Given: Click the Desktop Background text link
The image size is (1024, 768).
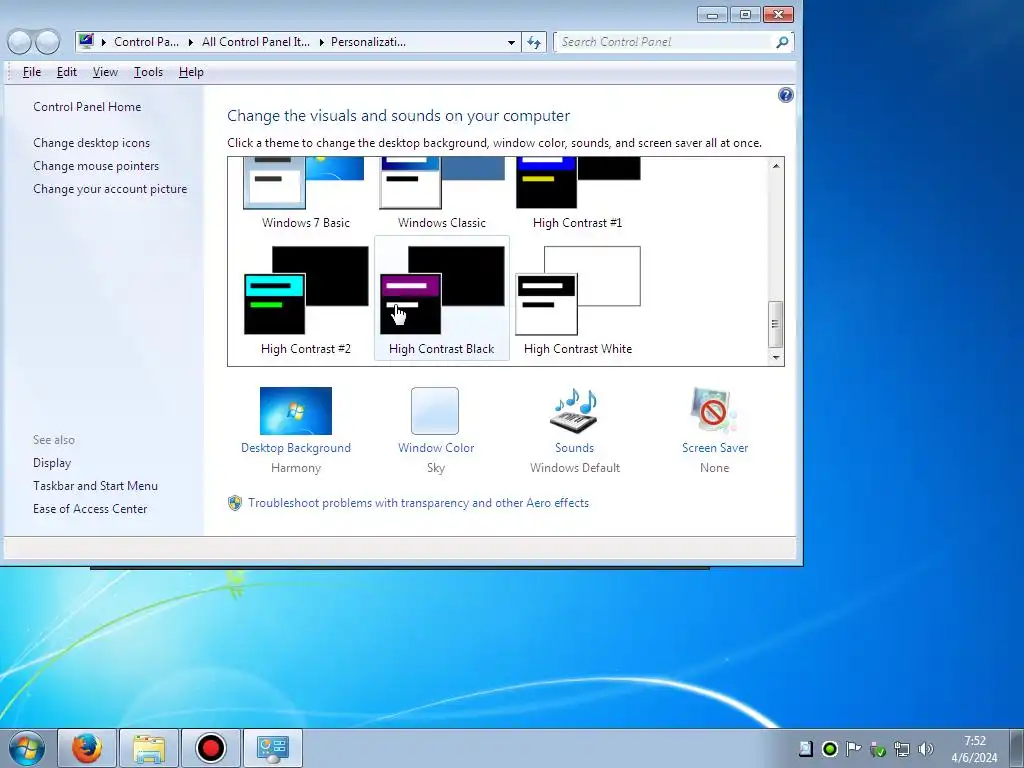Looking at the screenshot, I should tap(296, 448).
